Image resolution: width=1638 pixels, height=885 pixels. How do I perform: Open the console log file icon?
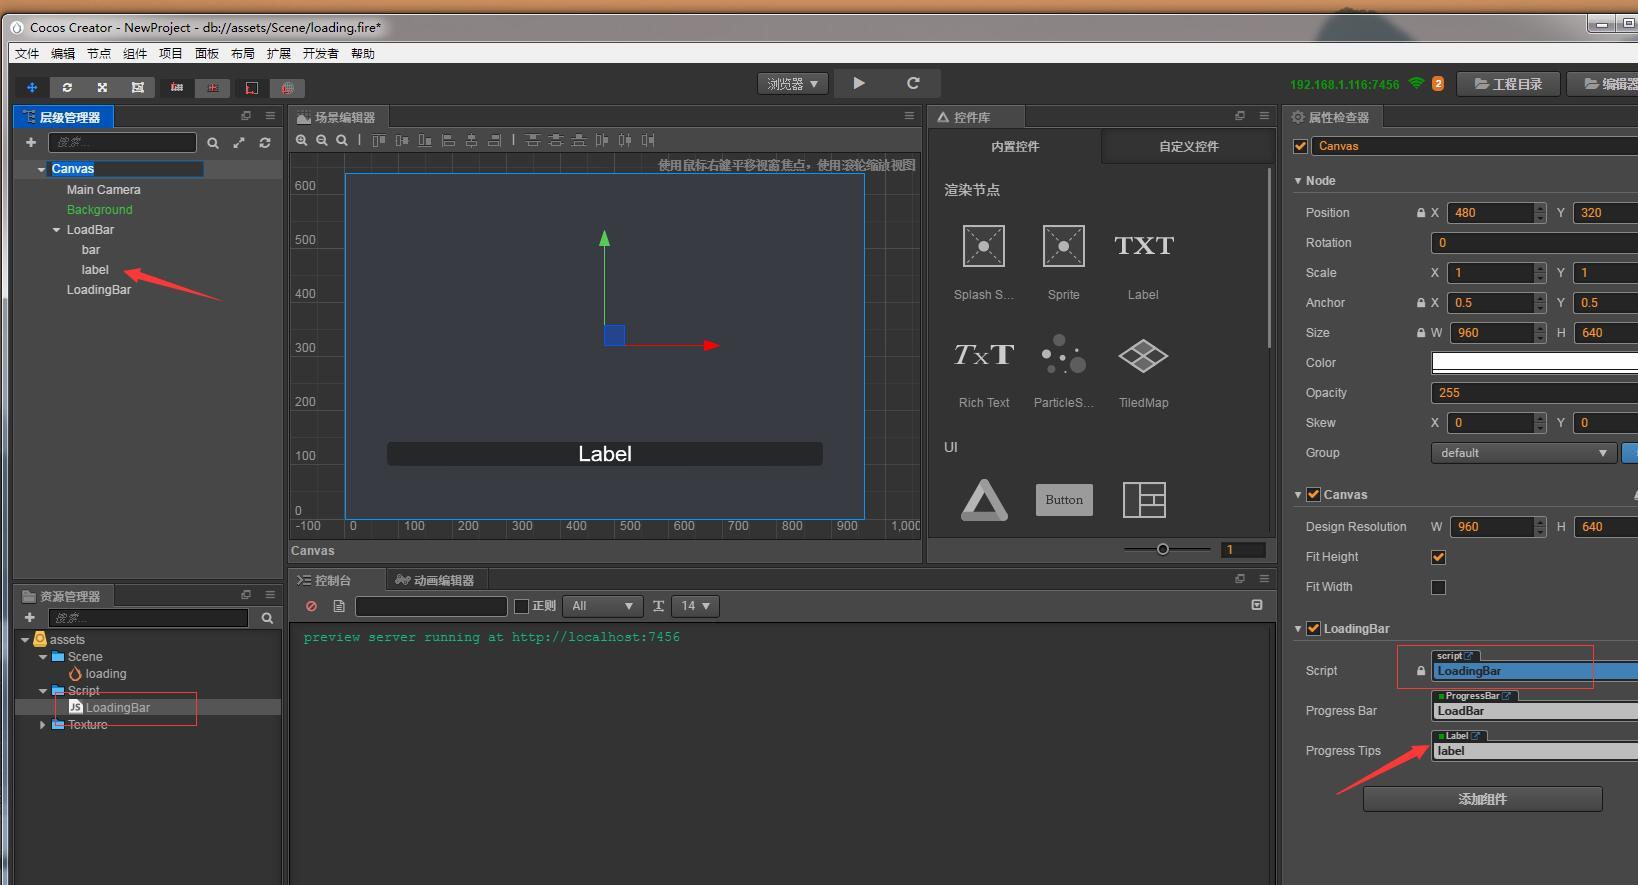[339, 606]
